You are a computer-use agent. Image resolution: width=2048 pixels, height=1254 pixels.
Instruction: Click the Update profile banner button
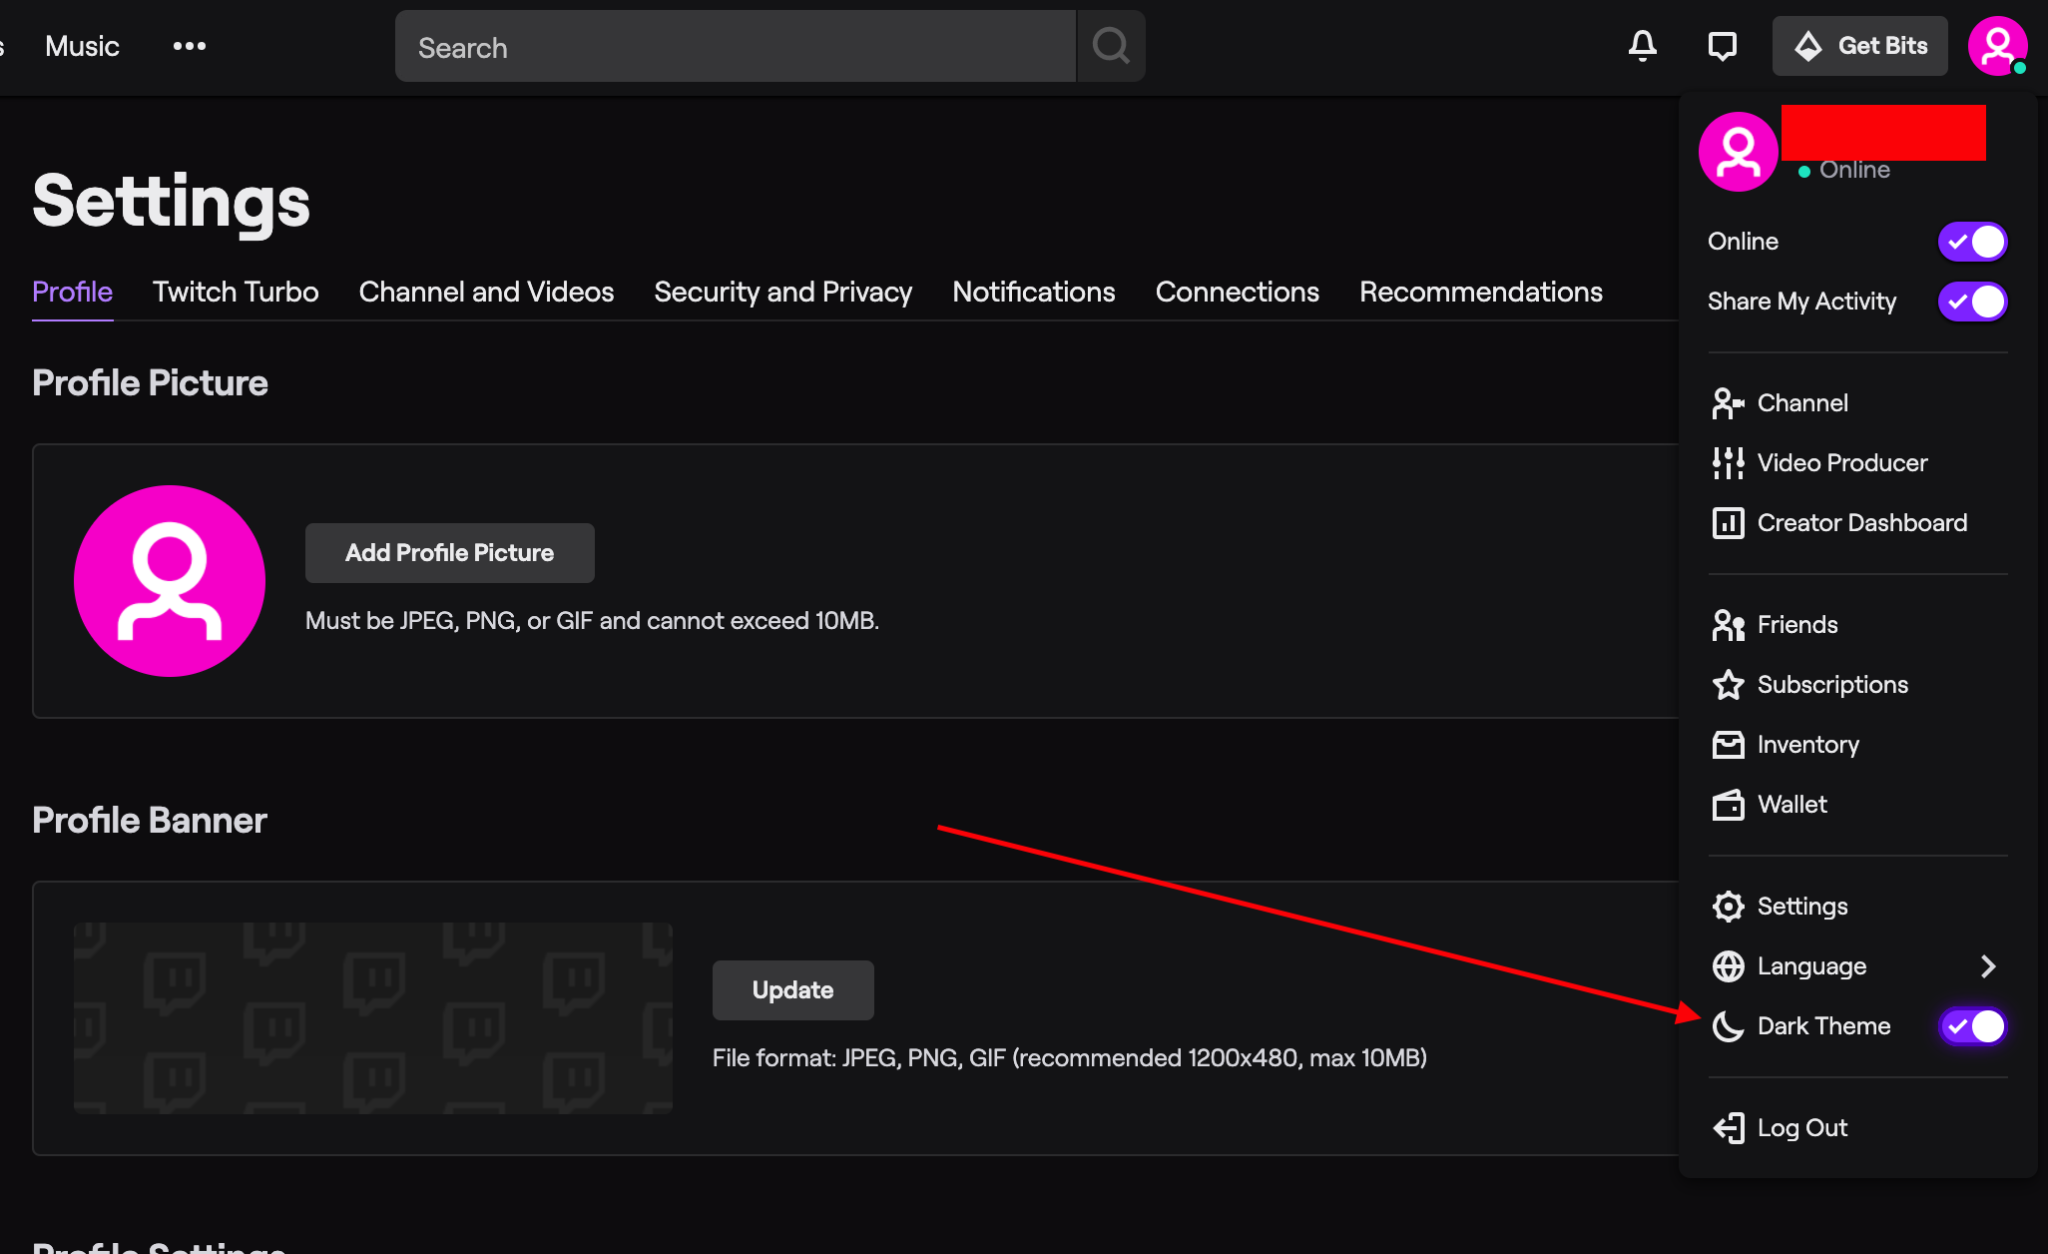(x=791, y=989)
